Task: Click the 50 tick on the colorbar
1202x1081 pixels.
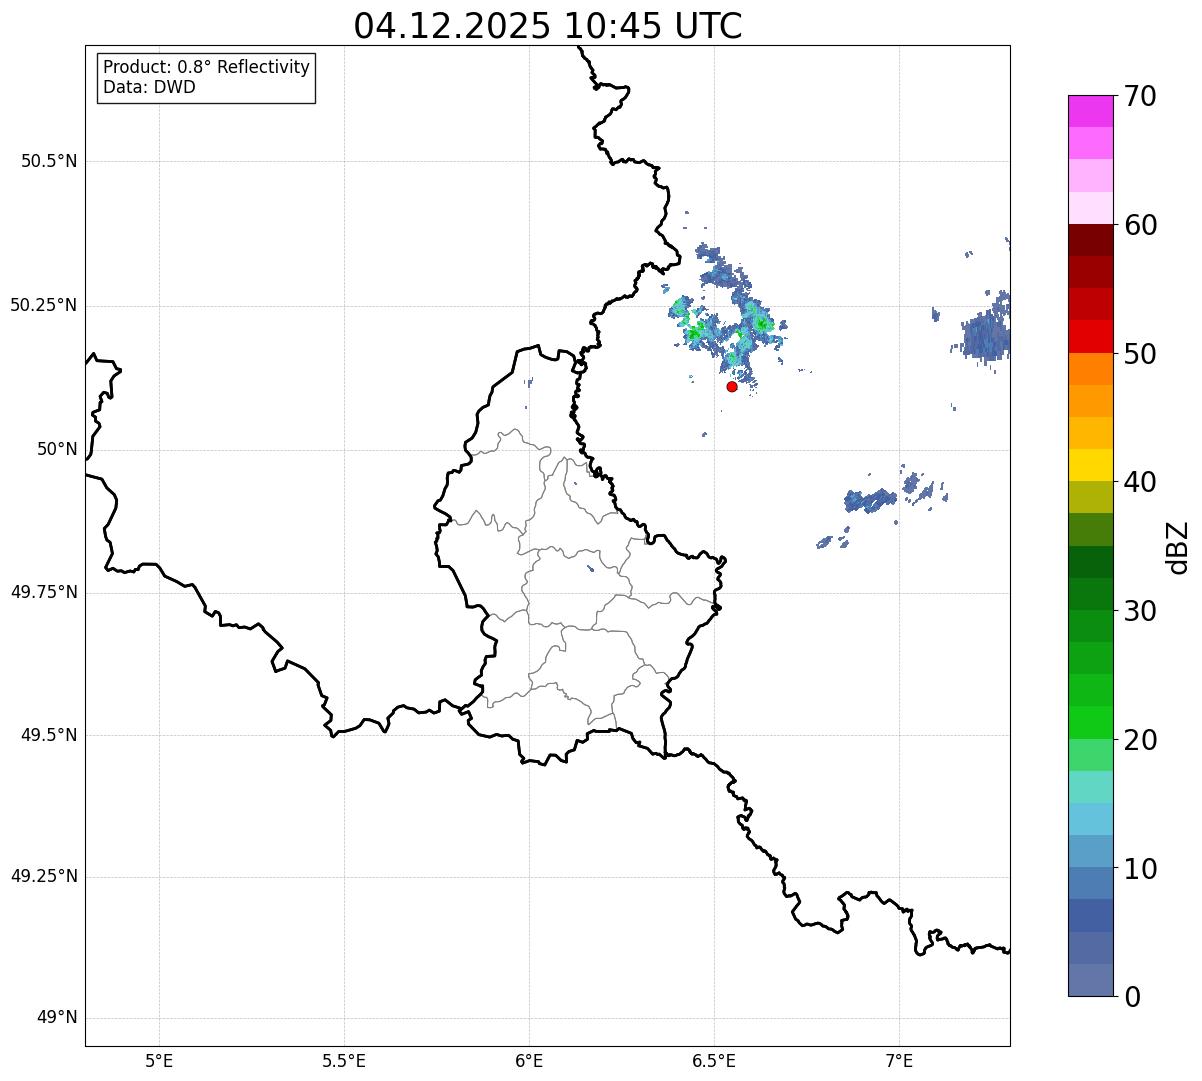Action: coord(1140,354)
